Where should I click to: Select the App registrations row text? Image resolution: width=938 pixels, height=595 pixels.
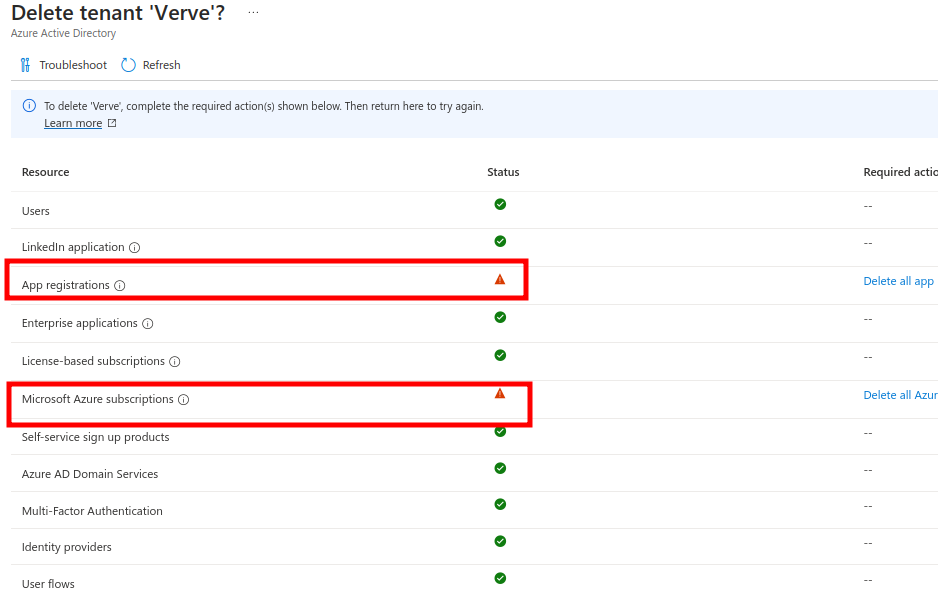(x=66, y=286)
